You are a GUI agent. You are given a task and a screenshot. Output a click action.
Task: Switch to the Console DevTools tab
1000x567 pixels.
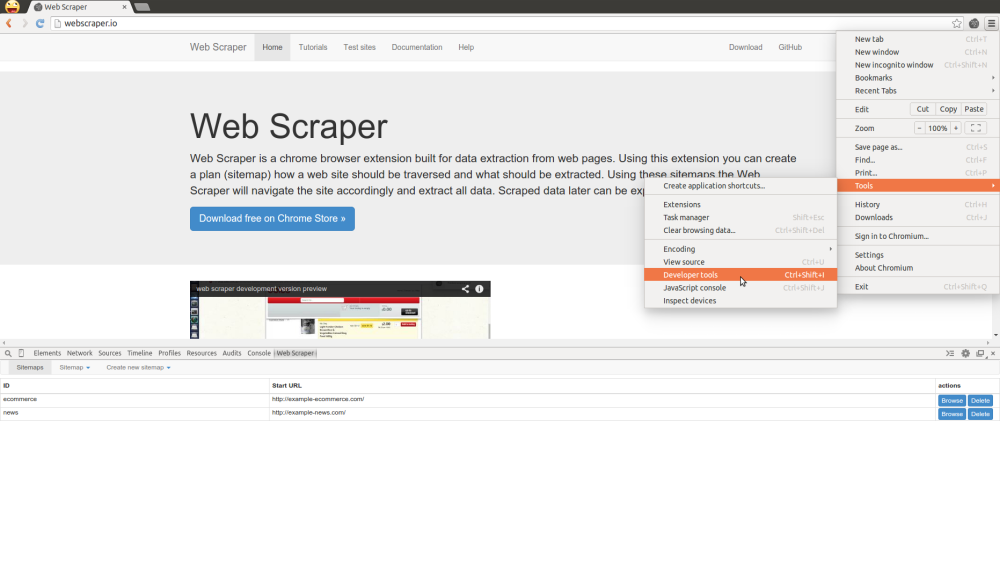point(259,353)
